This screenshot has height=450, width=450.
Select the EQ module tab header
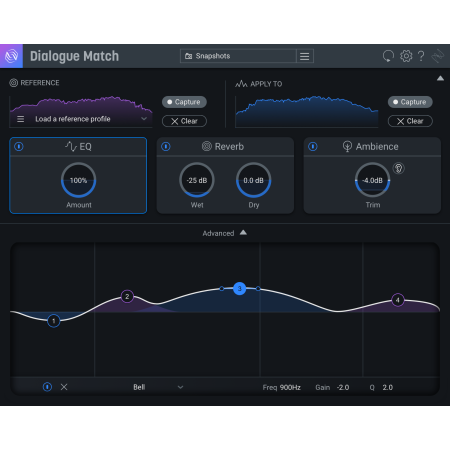(78, 146)
